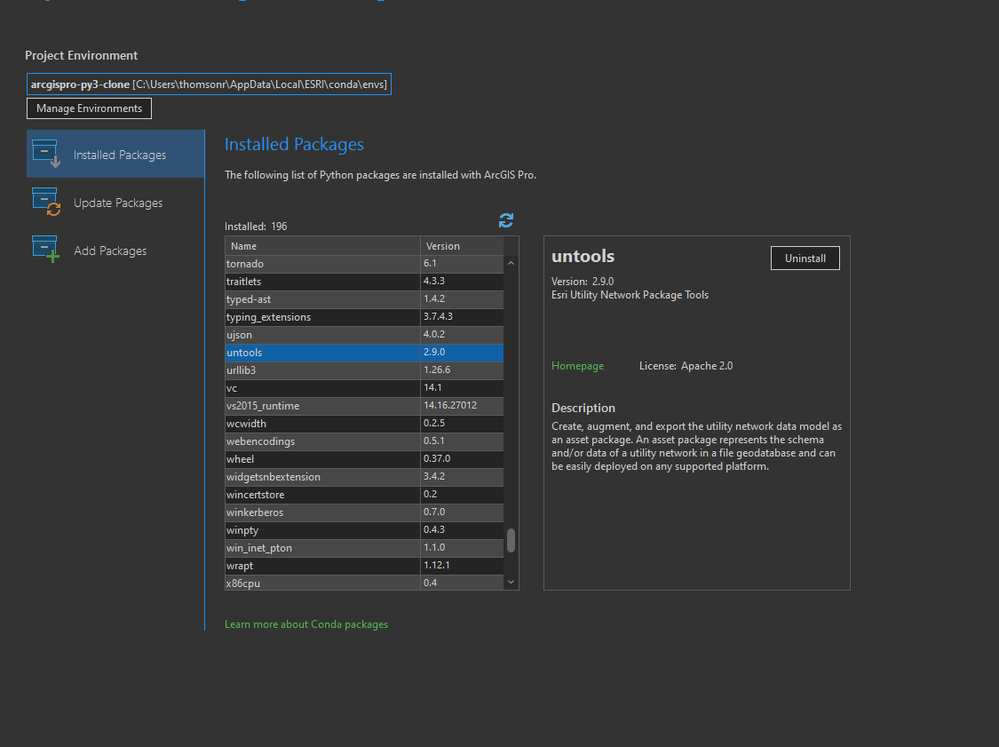Screen dimensions: 999x747
Task: Open the Installed Packages tab
Action: click(119, 155)
